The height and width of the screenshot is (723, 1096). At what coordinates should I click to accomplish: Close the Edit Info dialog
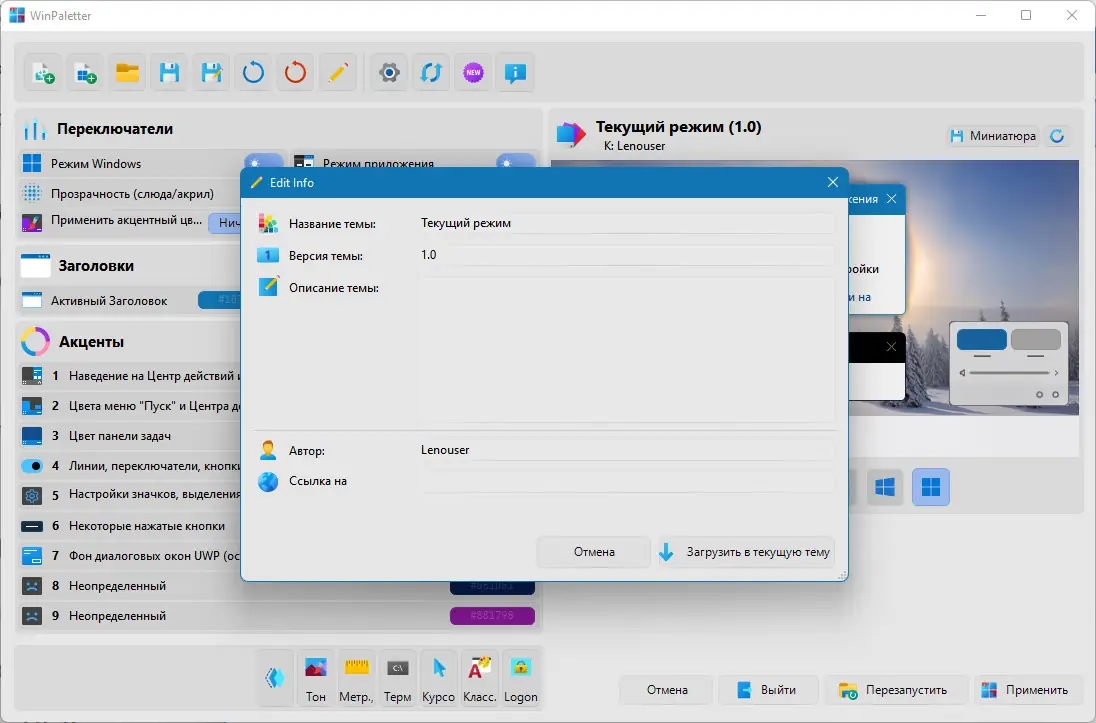[x=832, y=182]
